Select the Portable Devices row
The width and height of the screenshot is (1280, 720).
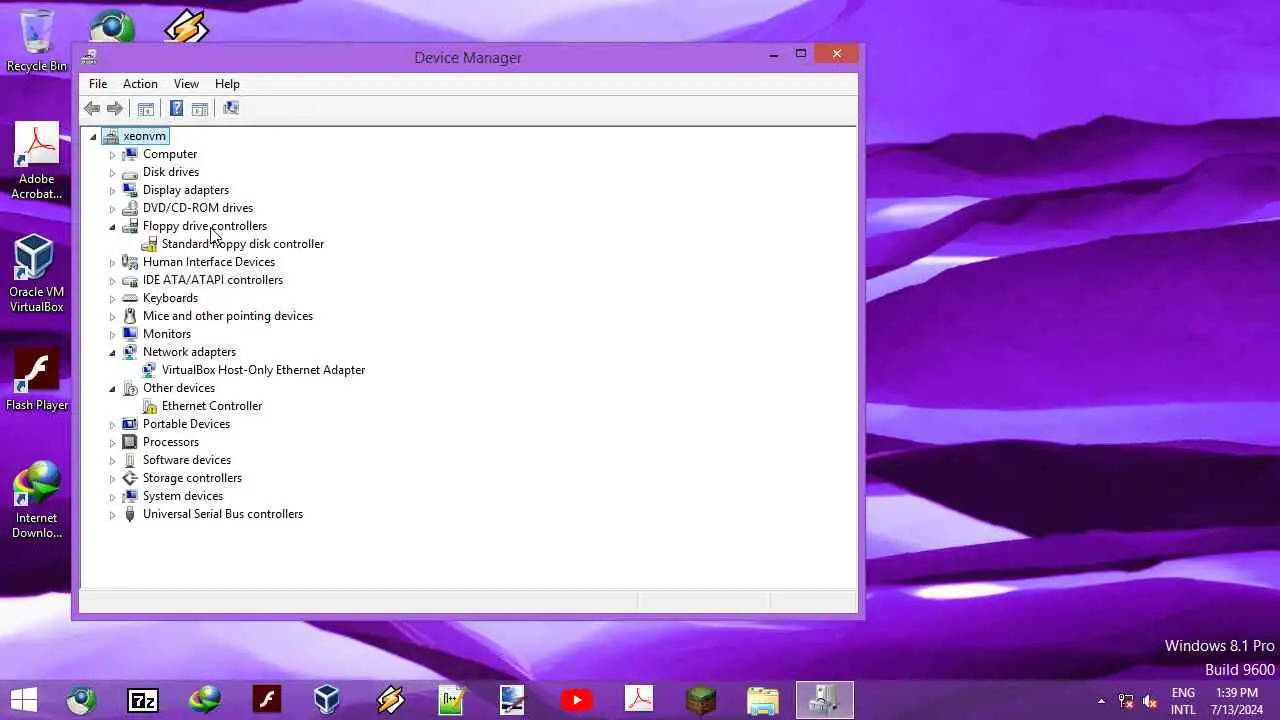[186, 424]
